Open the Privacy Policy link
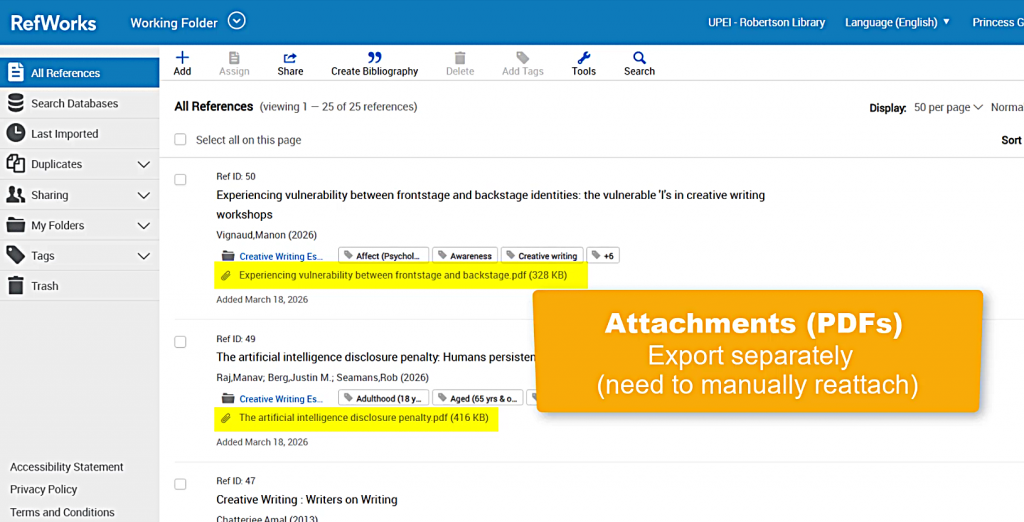 coord(43,489)
